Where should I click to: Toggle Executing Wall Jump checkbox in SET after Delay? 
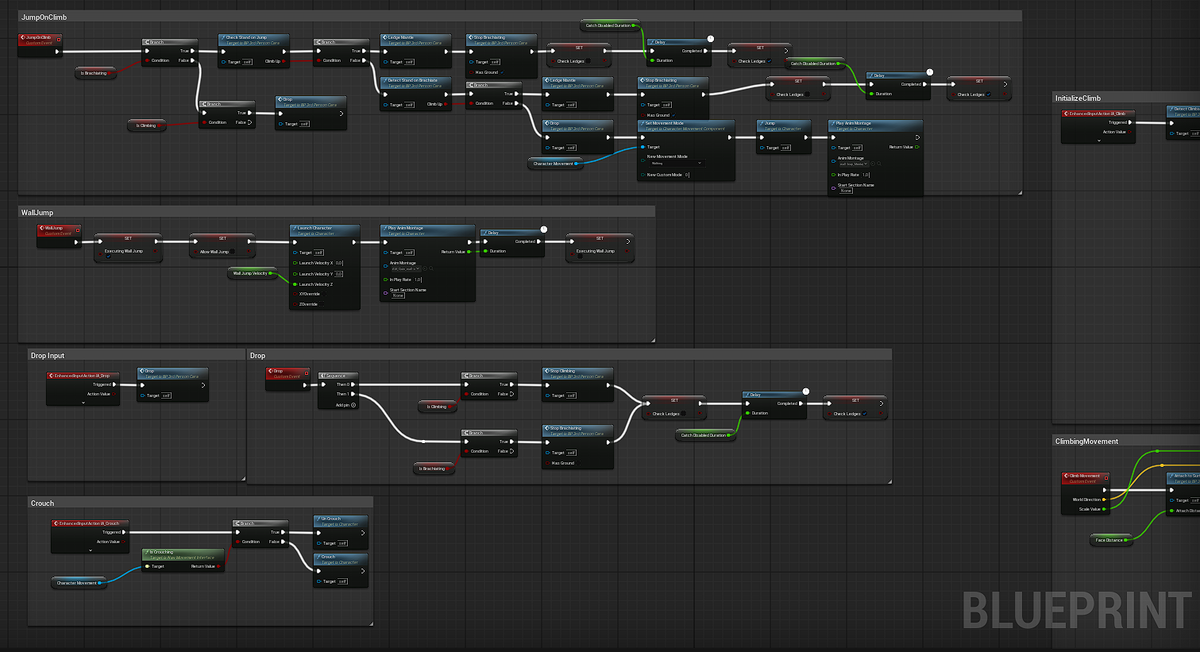[x=578, y=257]
